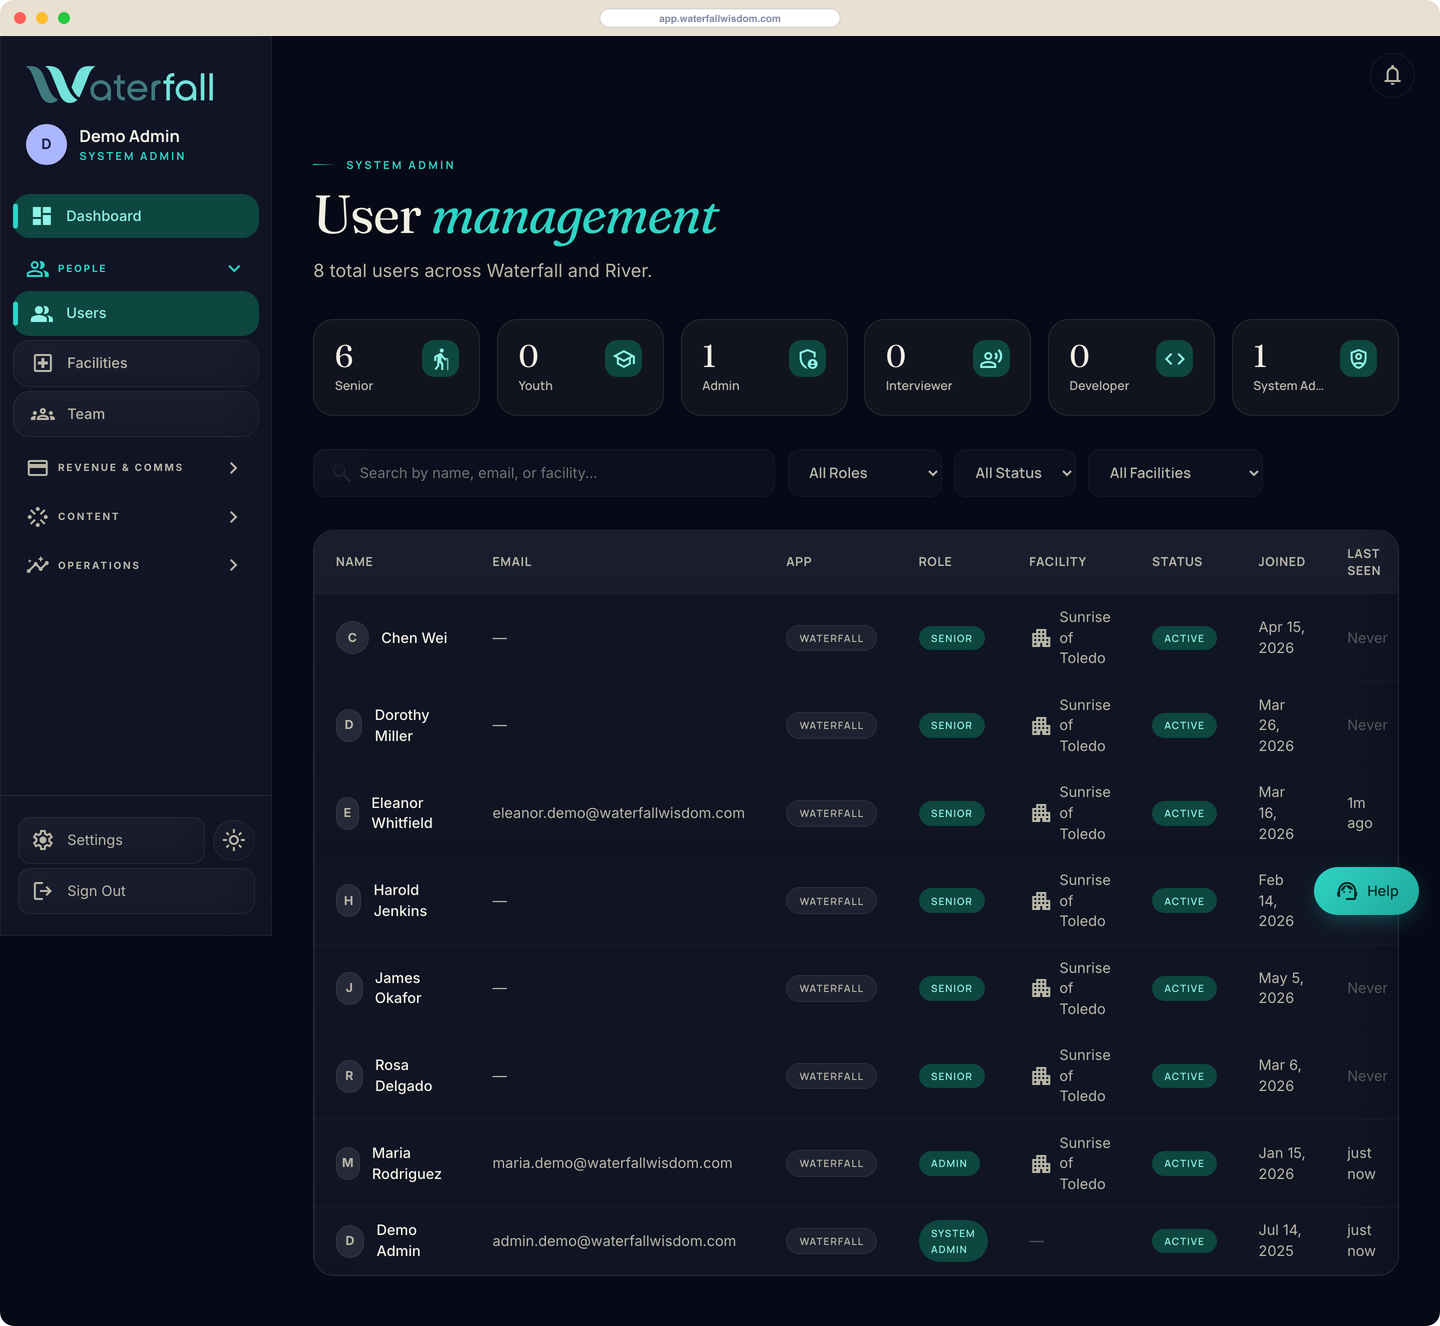Screen dimensions: 1440x1326
Task: Collapse the People section chevron
Action: click(x=234, y=268)
